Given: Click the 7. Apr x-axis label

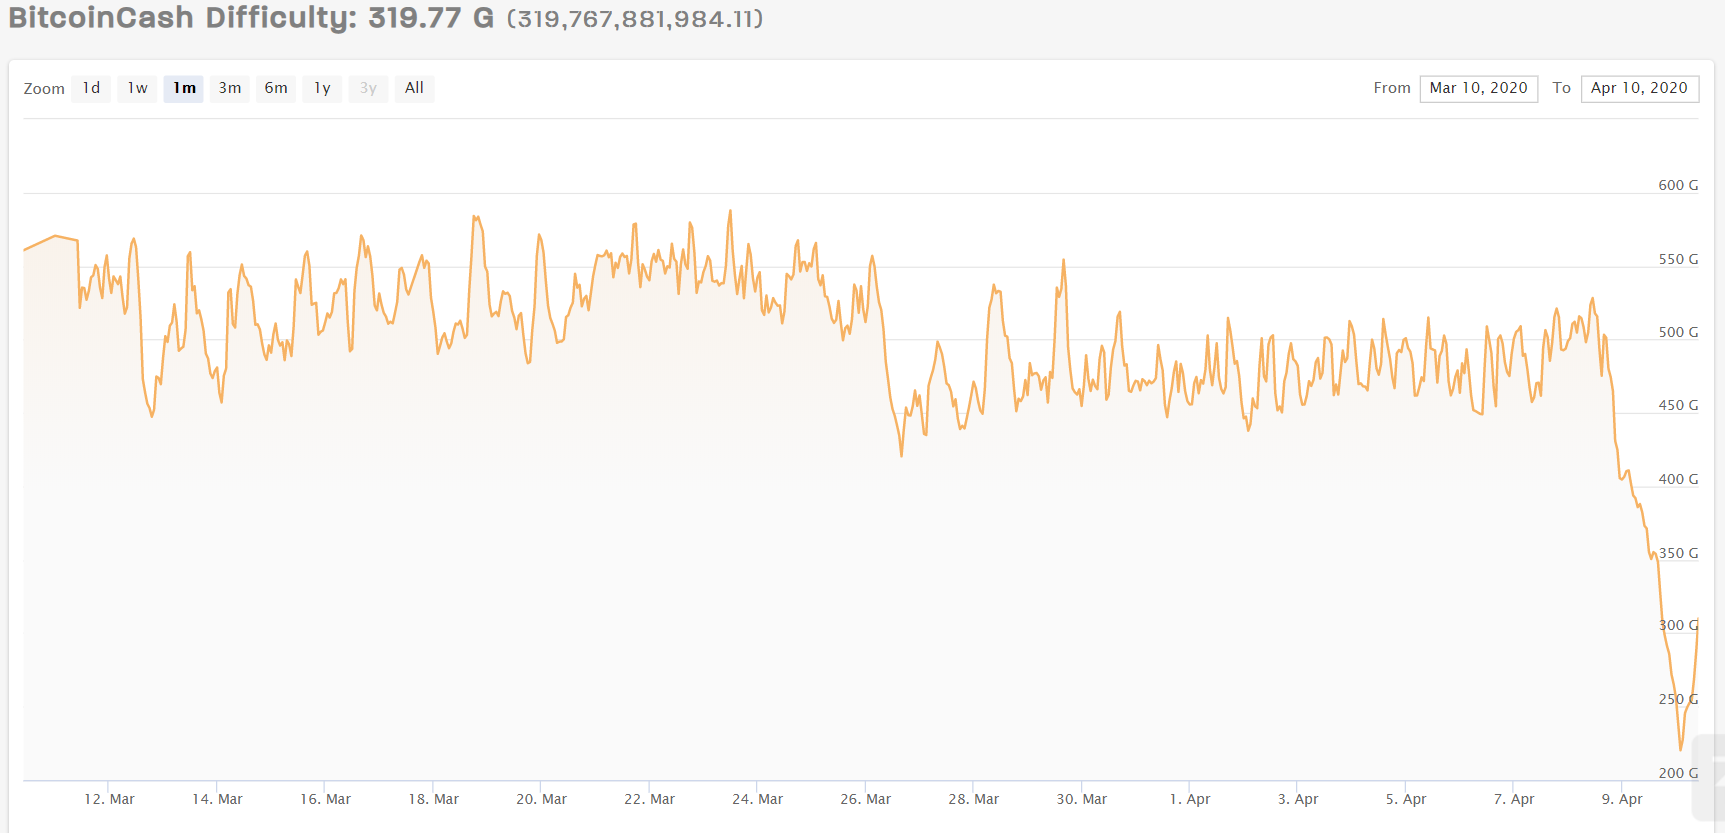Looking at the screenshot, I should point(1513,799).
